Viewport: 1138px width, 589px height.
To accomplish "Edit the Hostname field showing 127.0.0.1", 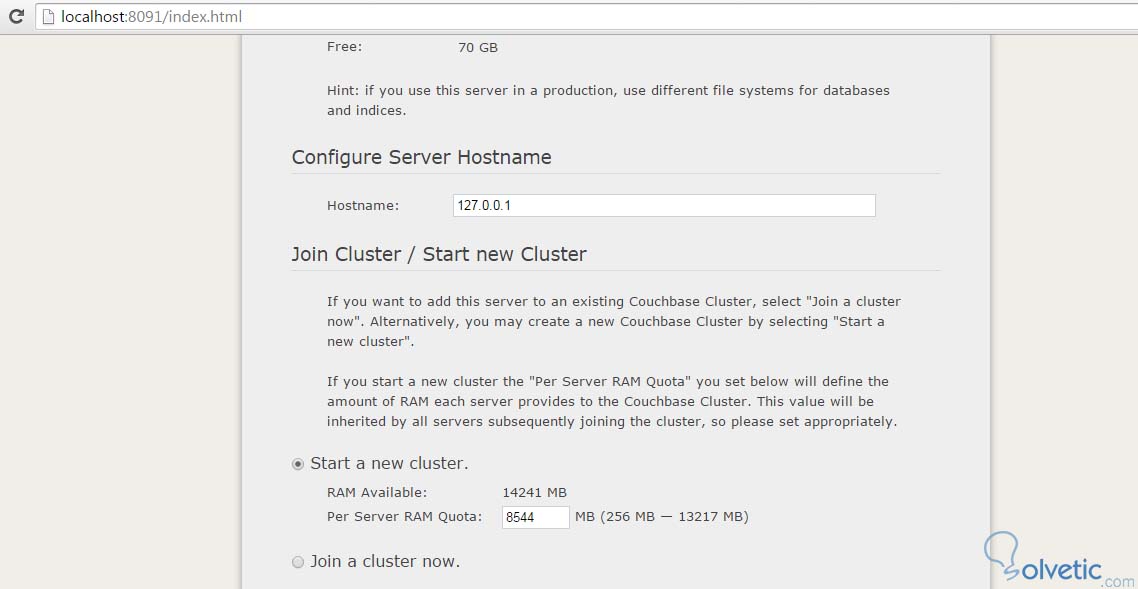I will point(664,205).
